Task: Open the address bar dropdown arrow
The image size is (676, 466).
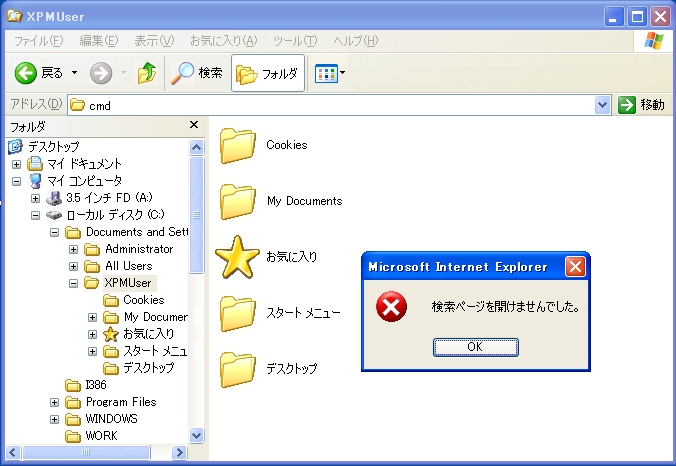Action: 602,105
